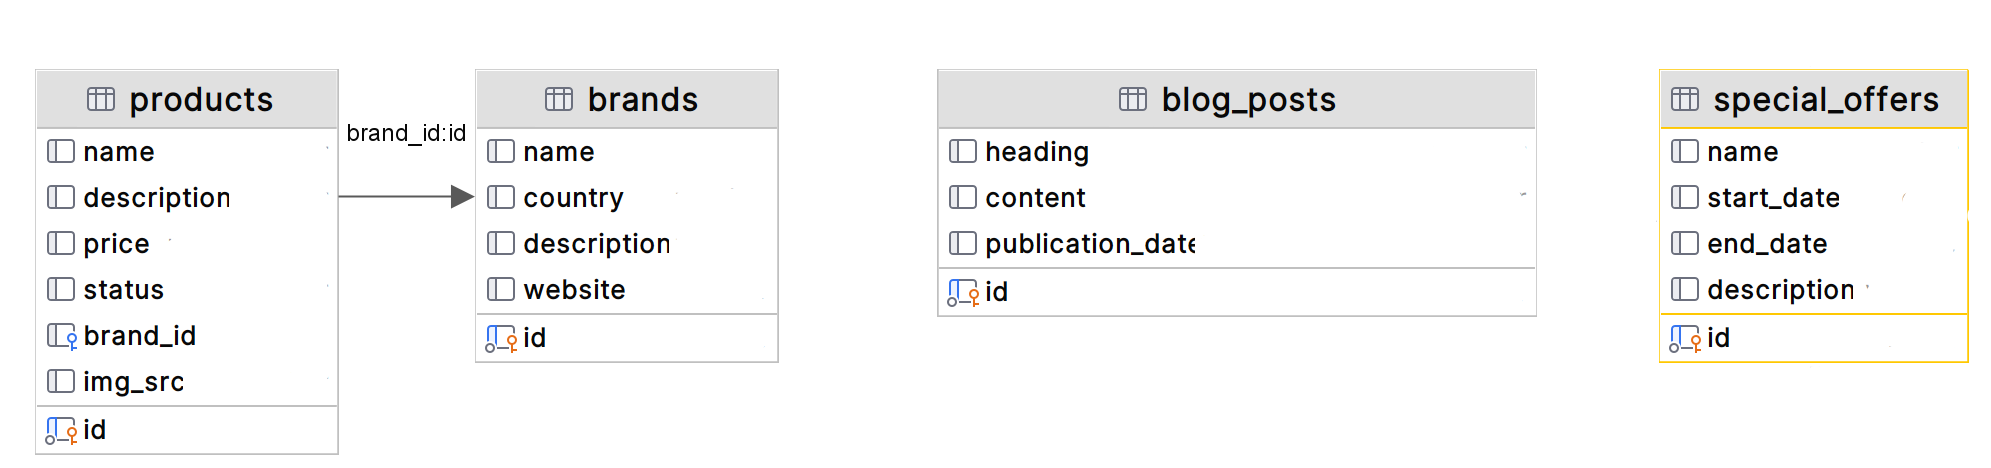Click the column icon next to price
Screen dimensions: 1991x468
click(x=61, y=243)
